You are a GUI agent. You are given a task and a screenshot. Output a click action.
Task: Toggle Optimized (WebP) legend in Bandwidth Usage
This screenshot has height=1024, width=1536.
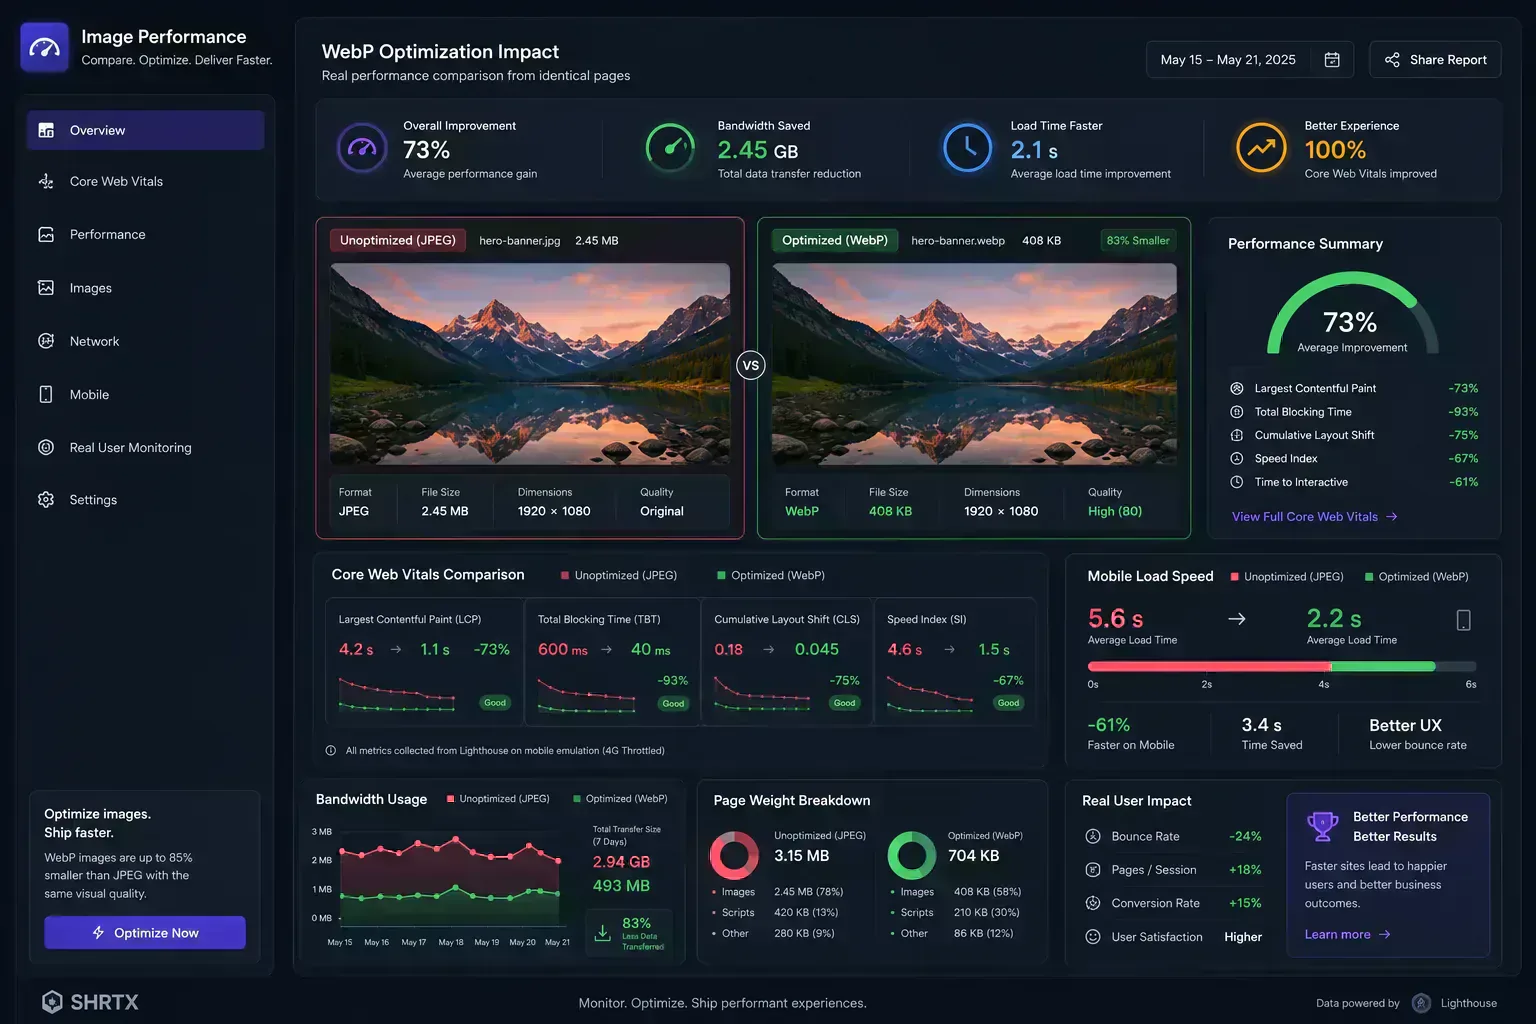pos(620,799)
